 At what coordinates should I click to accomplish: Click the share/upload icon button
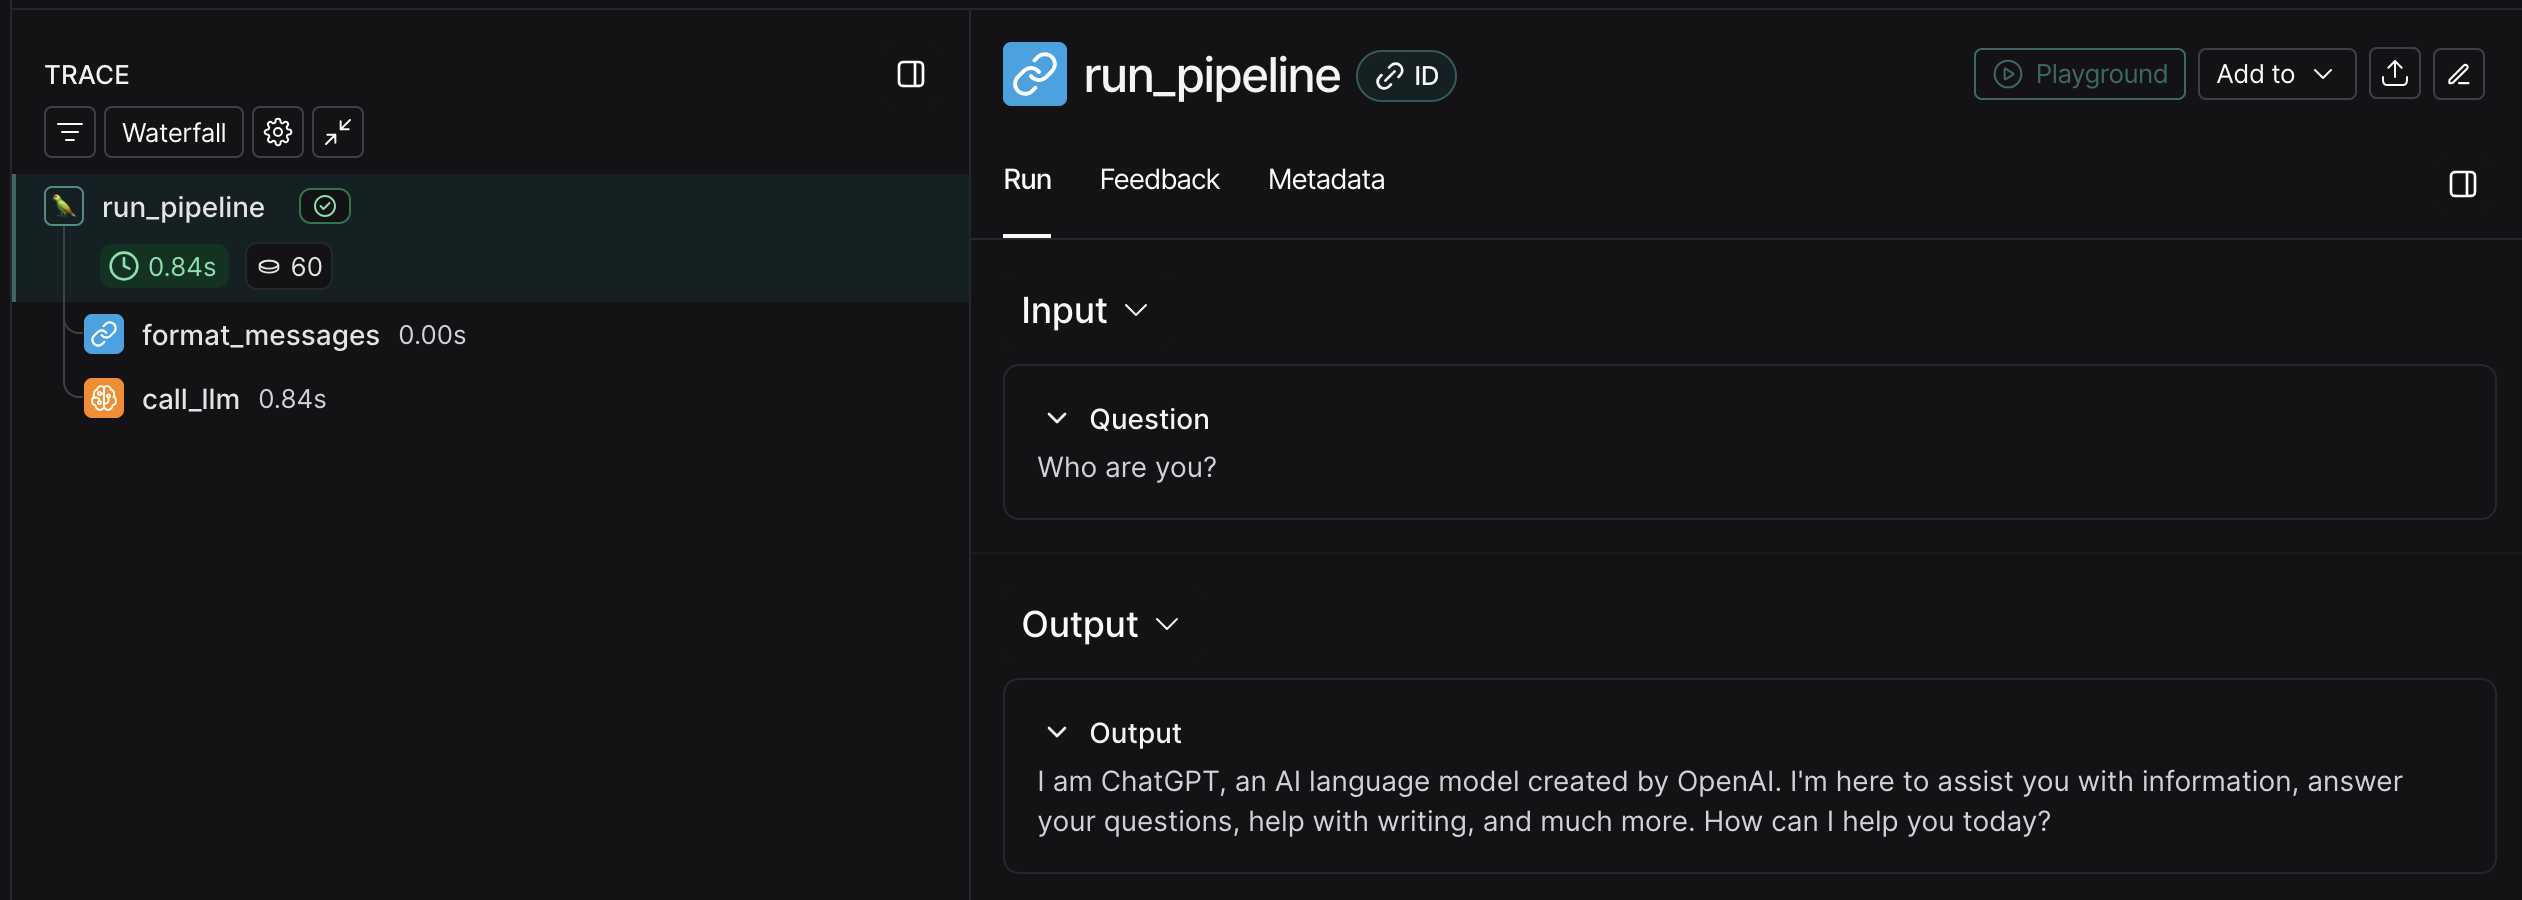[x=2395, y=74]
